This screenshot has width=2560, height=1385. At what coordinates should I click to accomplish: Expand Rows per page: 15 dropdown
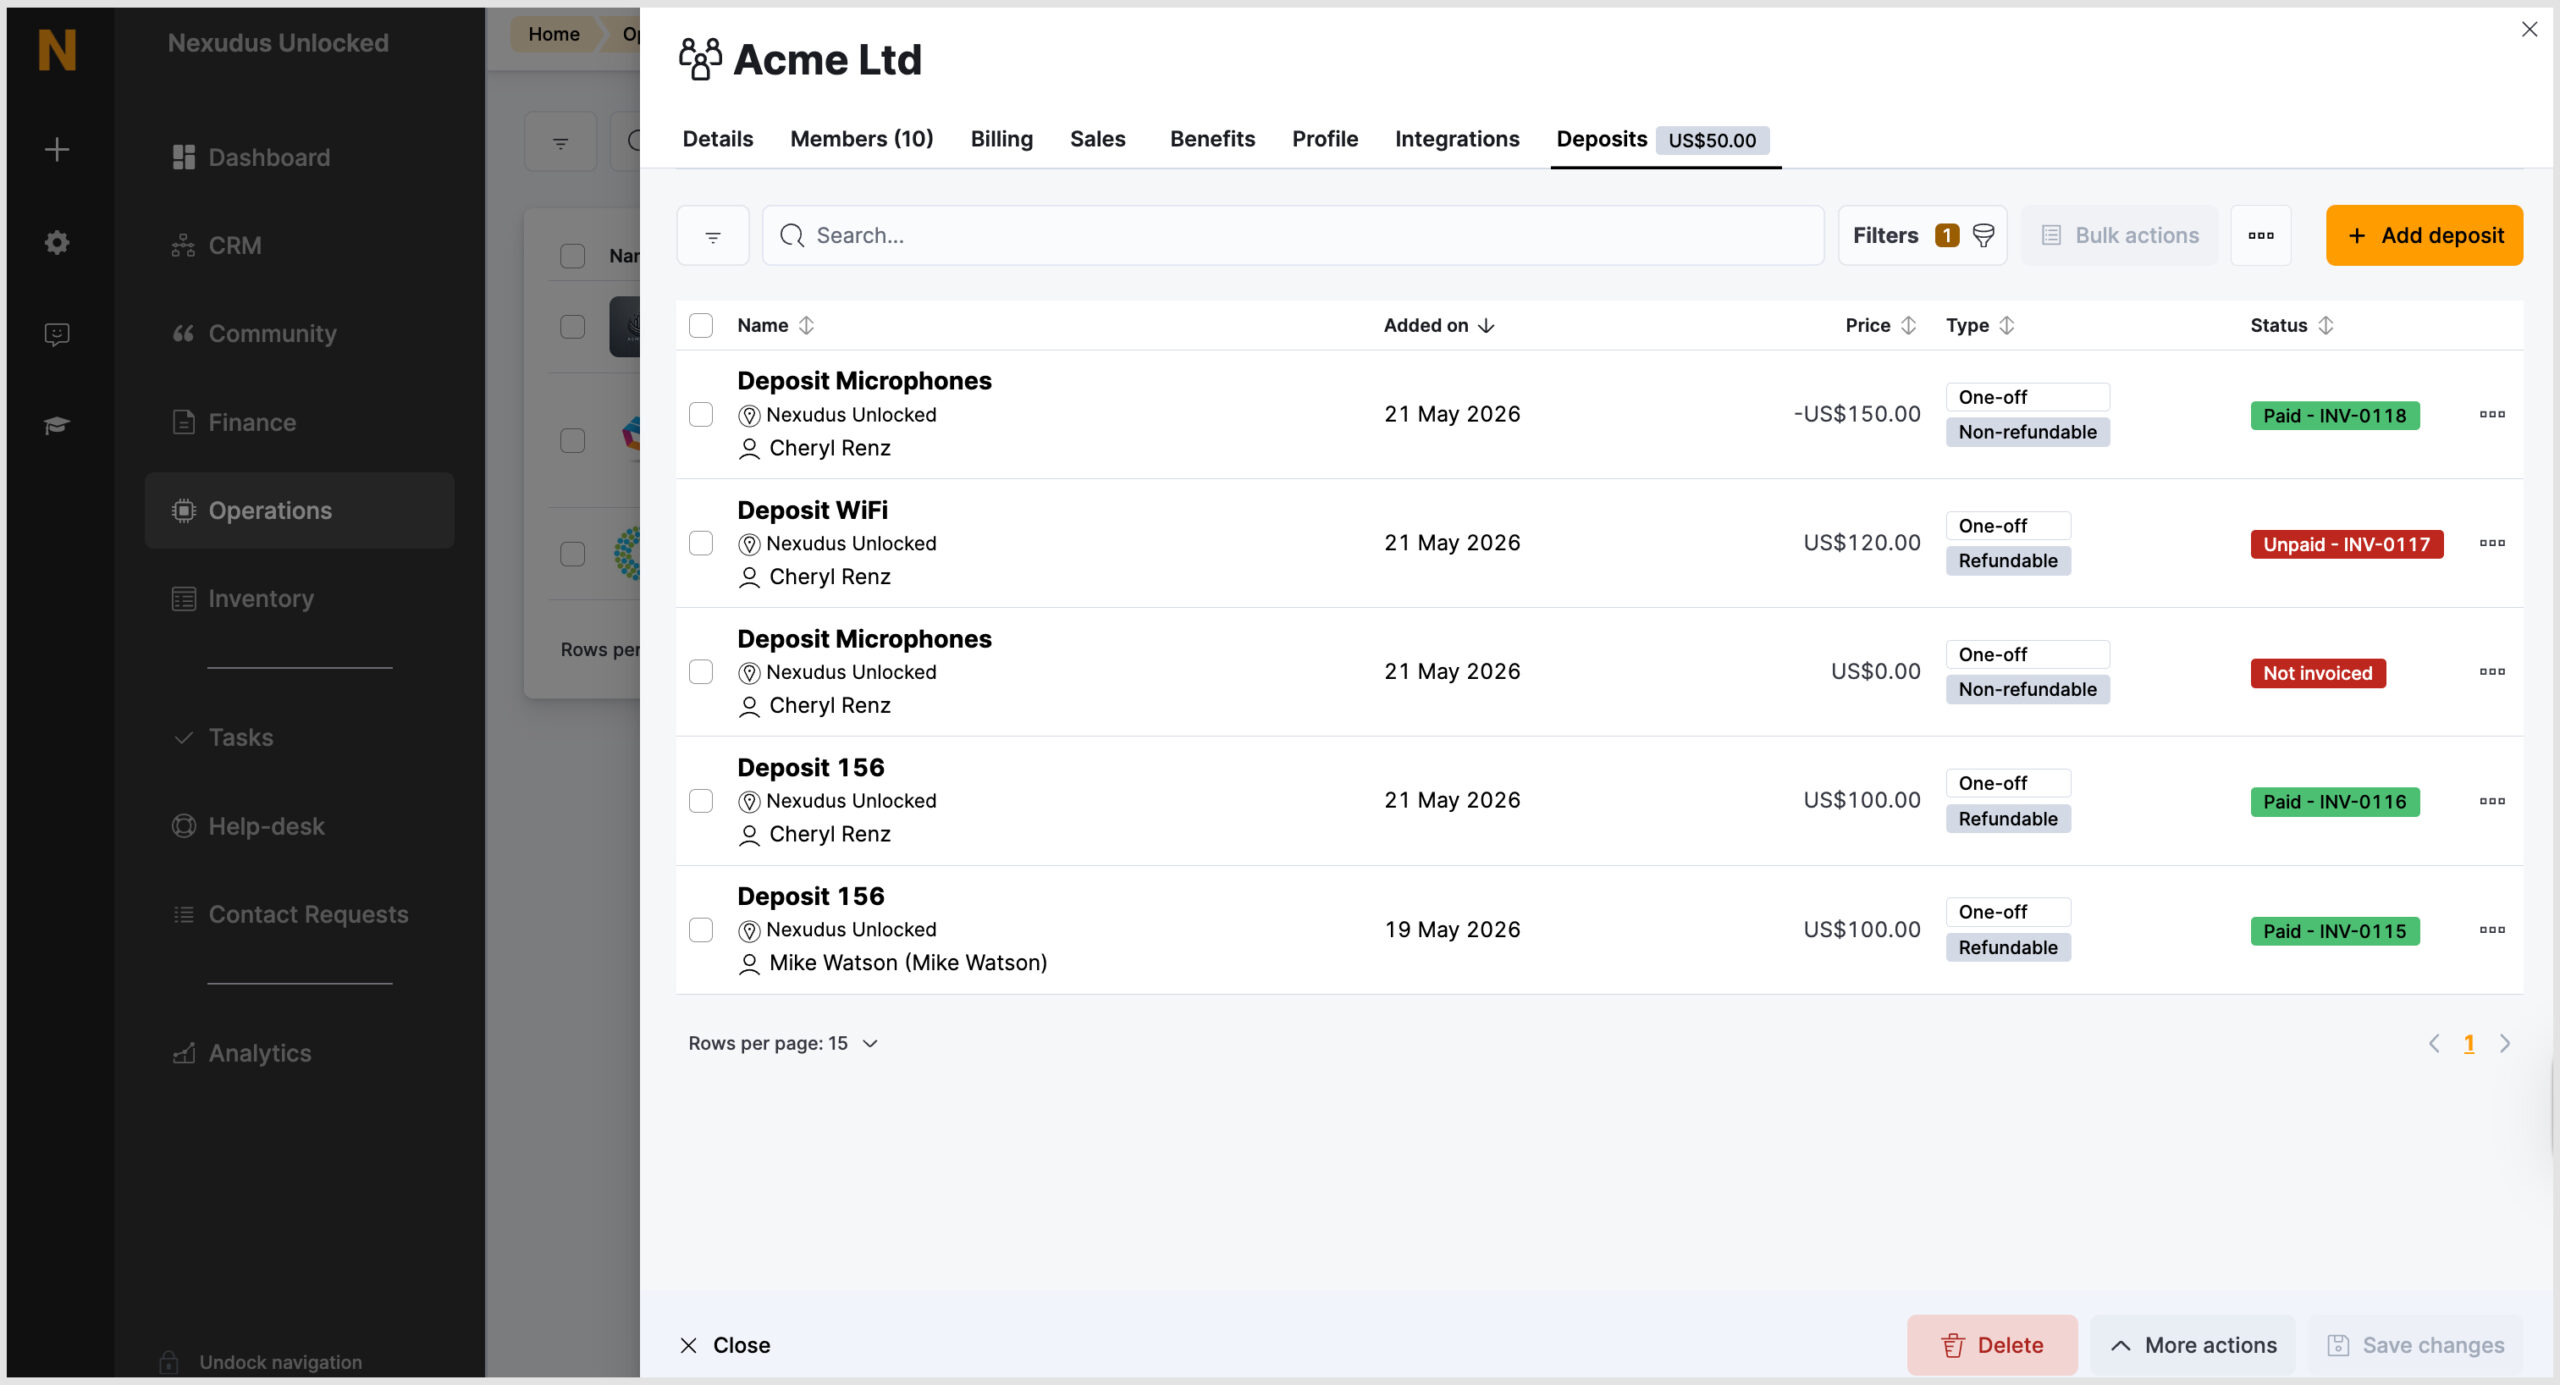click(783, 1043)
